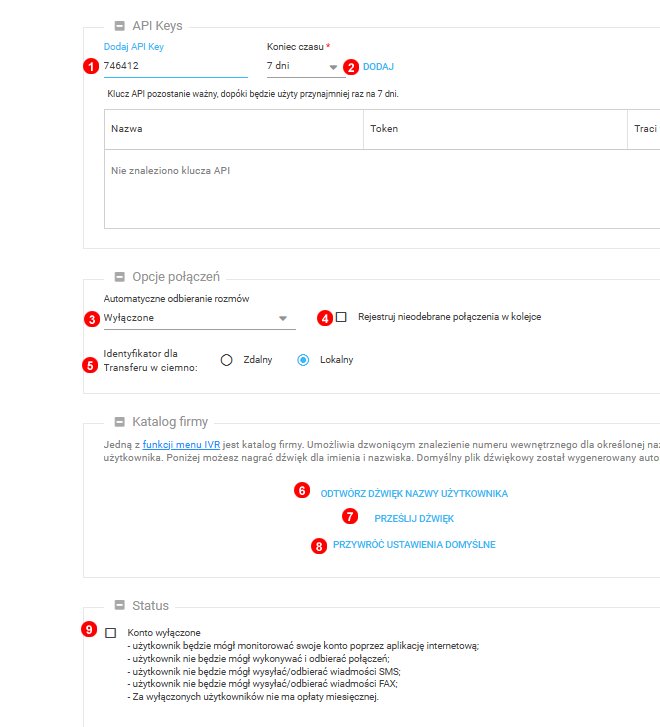This screenshot has height=727, width=660.
Task: Click Odtwórz dźwięk nazwy użytkownika
Action: coord(414,494)
